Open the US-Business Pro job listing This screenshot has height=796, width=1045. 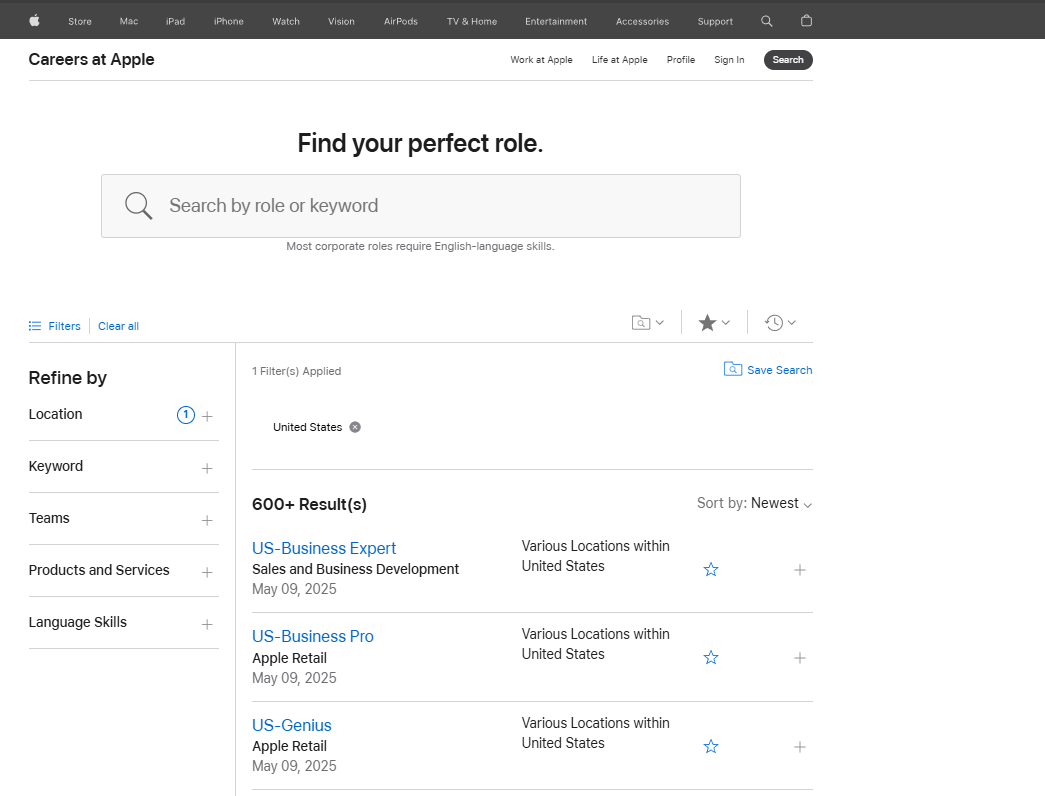coord(313,636)
